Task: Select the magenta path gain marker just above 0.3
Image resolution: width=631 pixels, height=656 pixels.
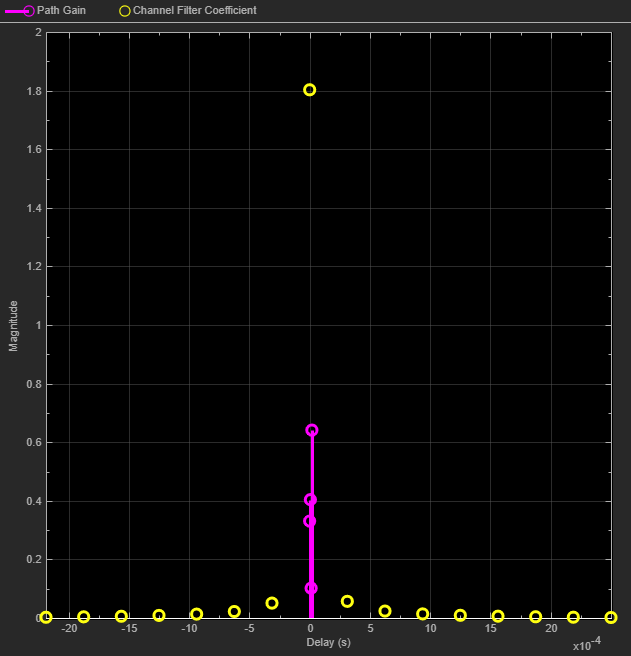Action: pos(310,521)
